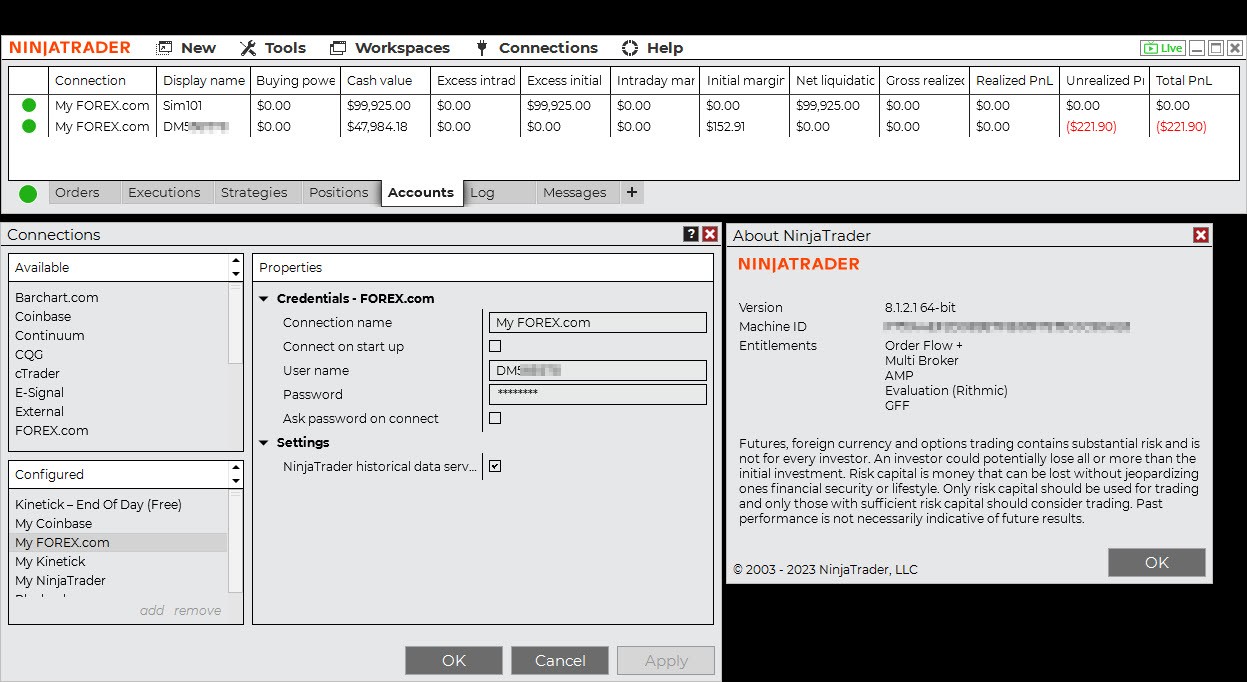Click OK in About NinjaTrader dialog

[x=1157, y=562]
